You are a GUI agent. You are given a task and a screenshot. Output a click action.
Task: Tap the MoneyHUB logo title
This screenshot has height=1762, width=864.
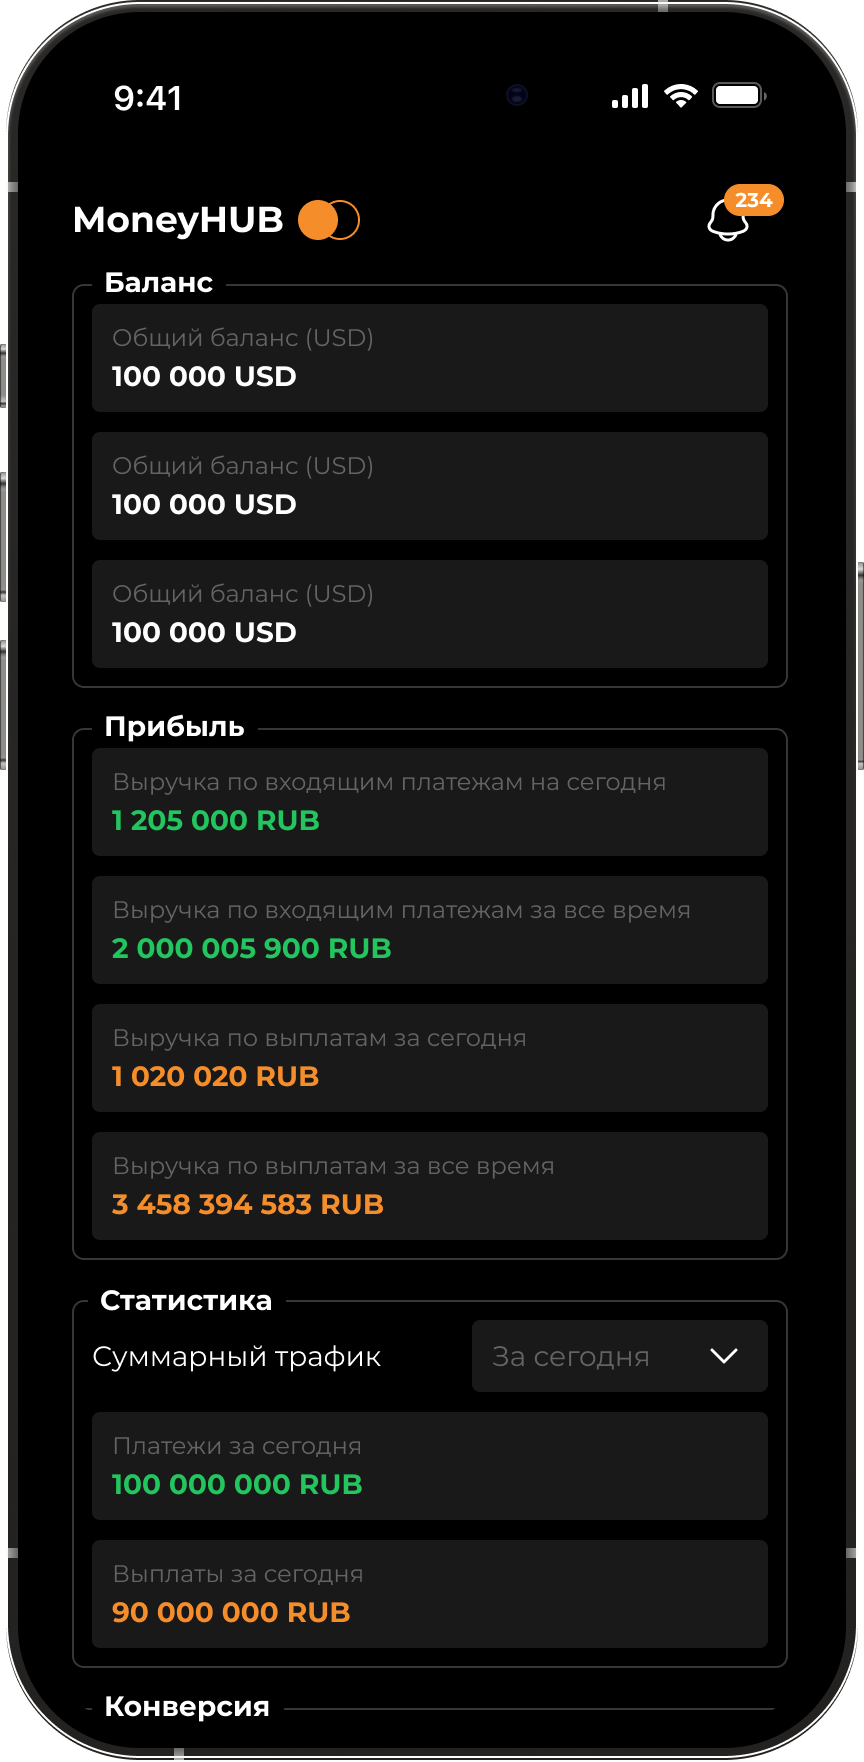click(x=178, y=220)
